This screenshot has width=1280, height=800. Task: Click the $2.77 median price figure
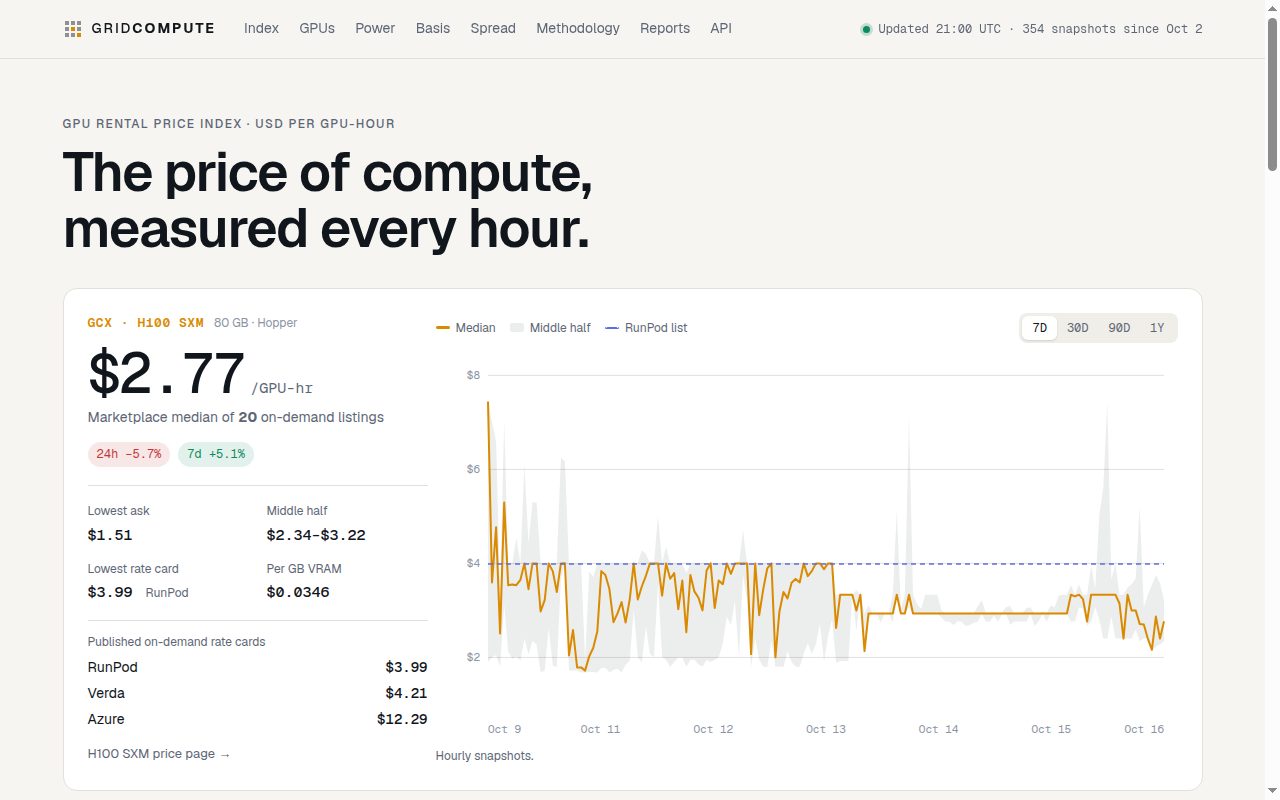click(x=166, y=373)
